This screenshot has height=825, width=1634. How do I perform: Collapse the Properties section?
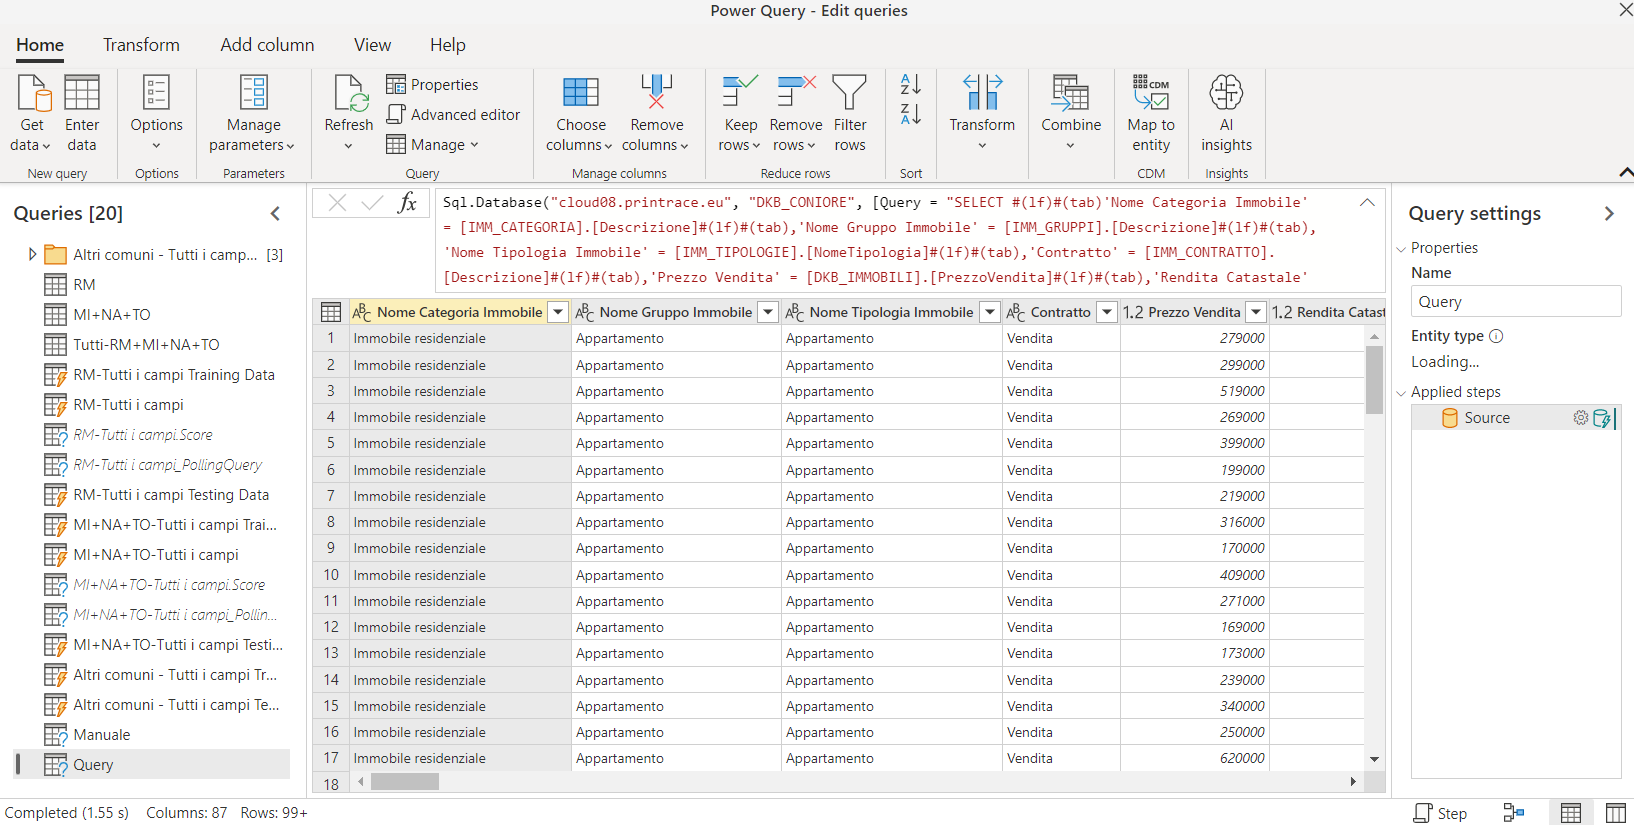[x=1401, y=249]
